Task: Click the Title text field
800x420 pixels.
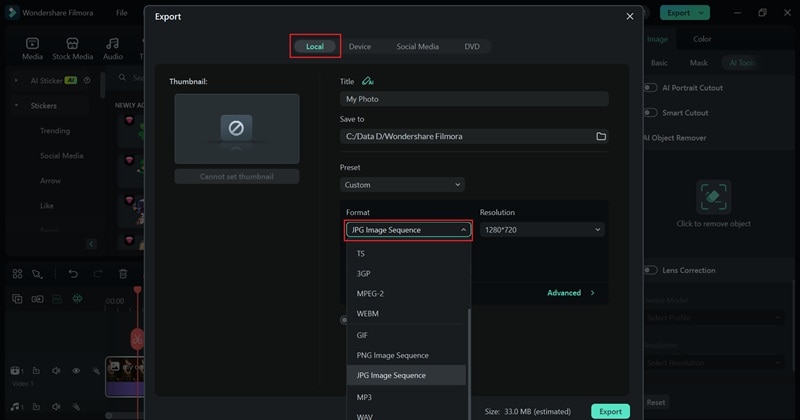Action: tap(474, 99)
